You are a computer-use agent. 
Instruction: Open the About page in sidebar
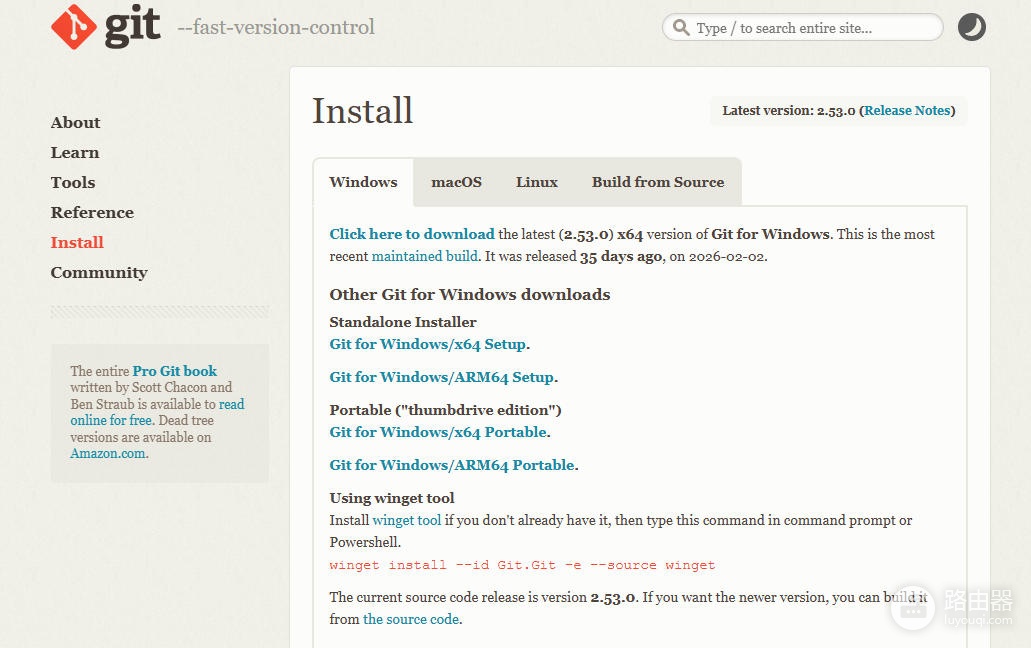(76, 123)
